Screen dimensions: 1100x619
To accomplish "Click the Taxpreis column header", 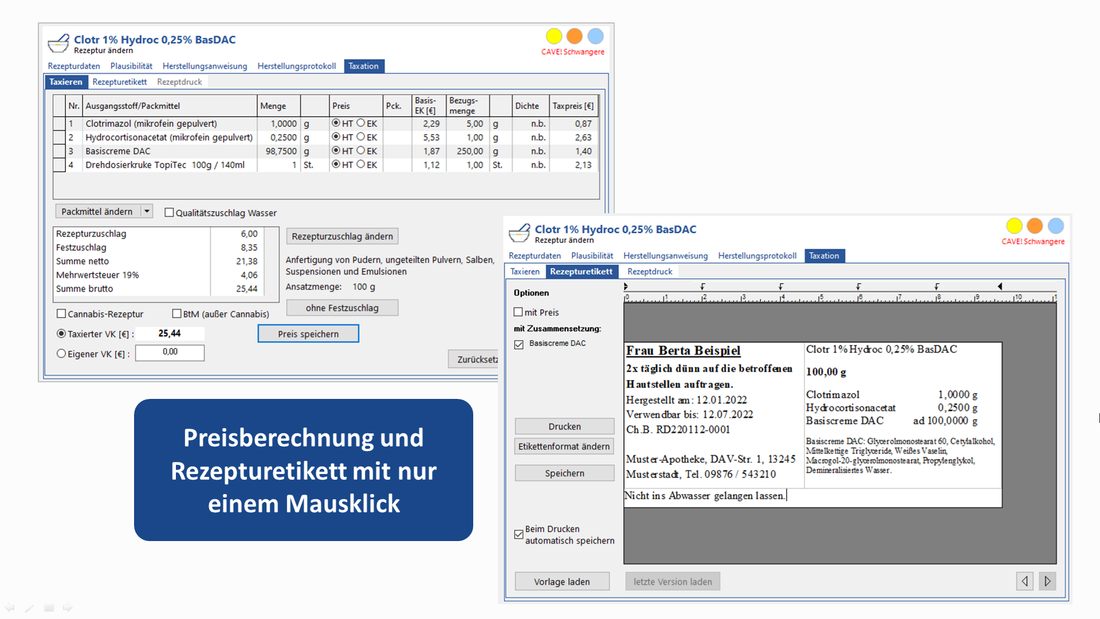I will (573, 105).
